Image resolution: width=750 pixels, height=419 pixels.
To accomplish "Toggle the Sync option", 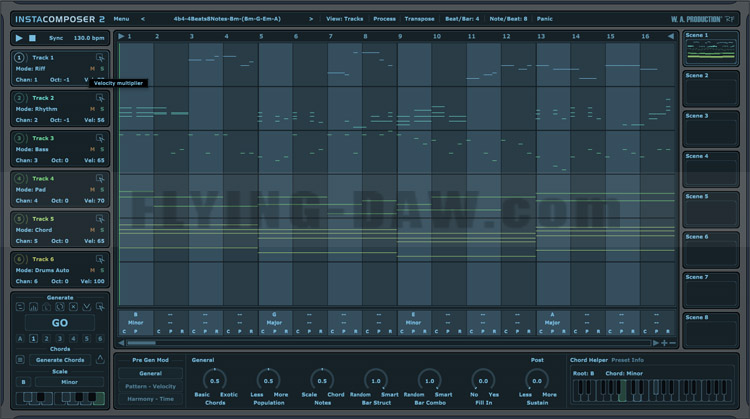I will tap(56, 38).
